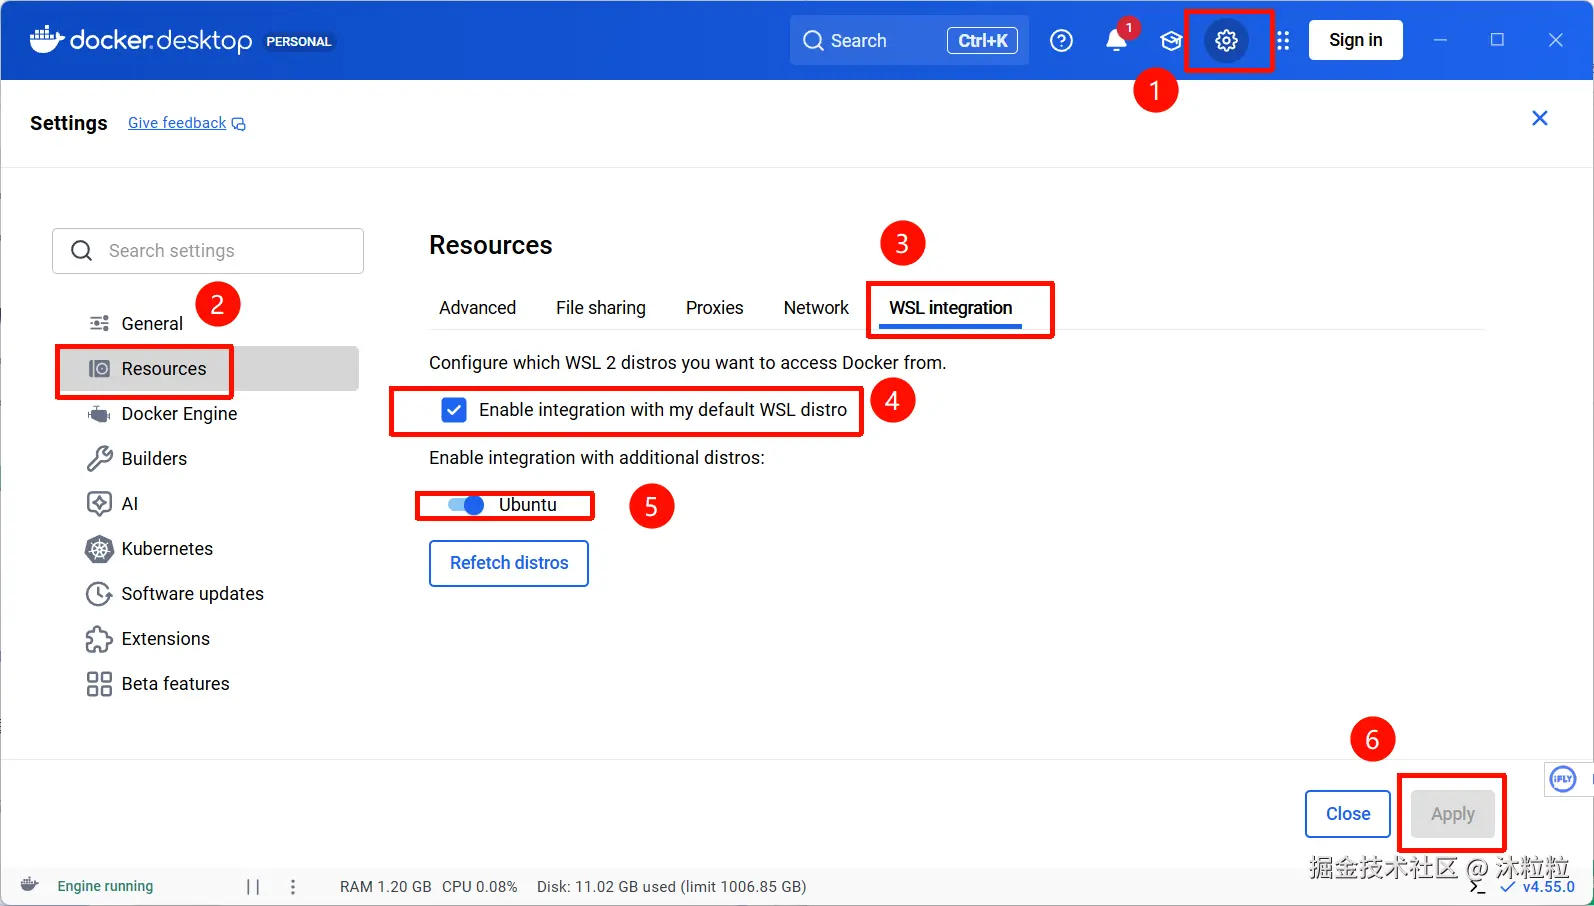Open the apps grid dots icon
The height and width of the screenshot is (906, 1594).
pos(1283,41)
